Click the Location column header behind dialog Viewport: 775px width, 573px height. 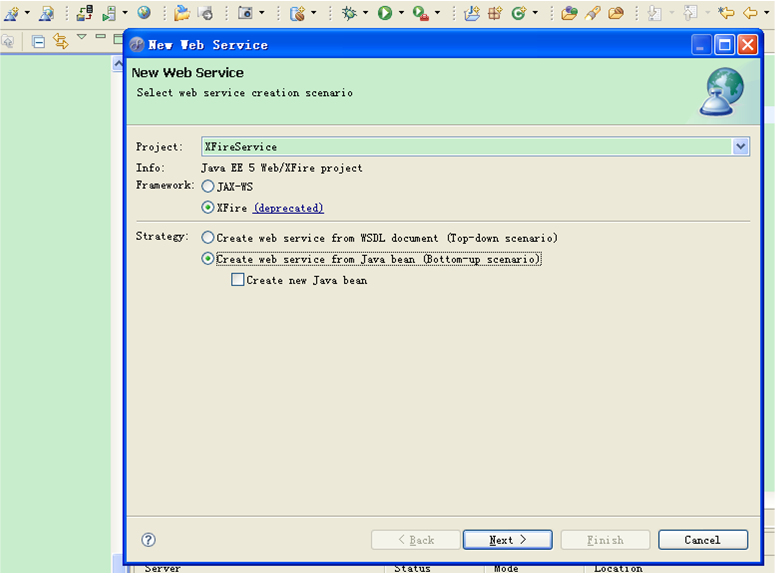(618, 569)
